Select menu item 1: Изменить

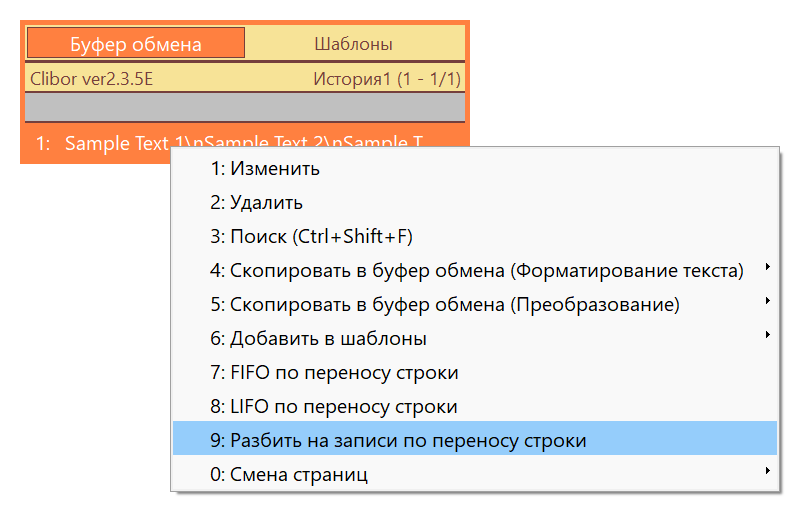click(475, 168)
